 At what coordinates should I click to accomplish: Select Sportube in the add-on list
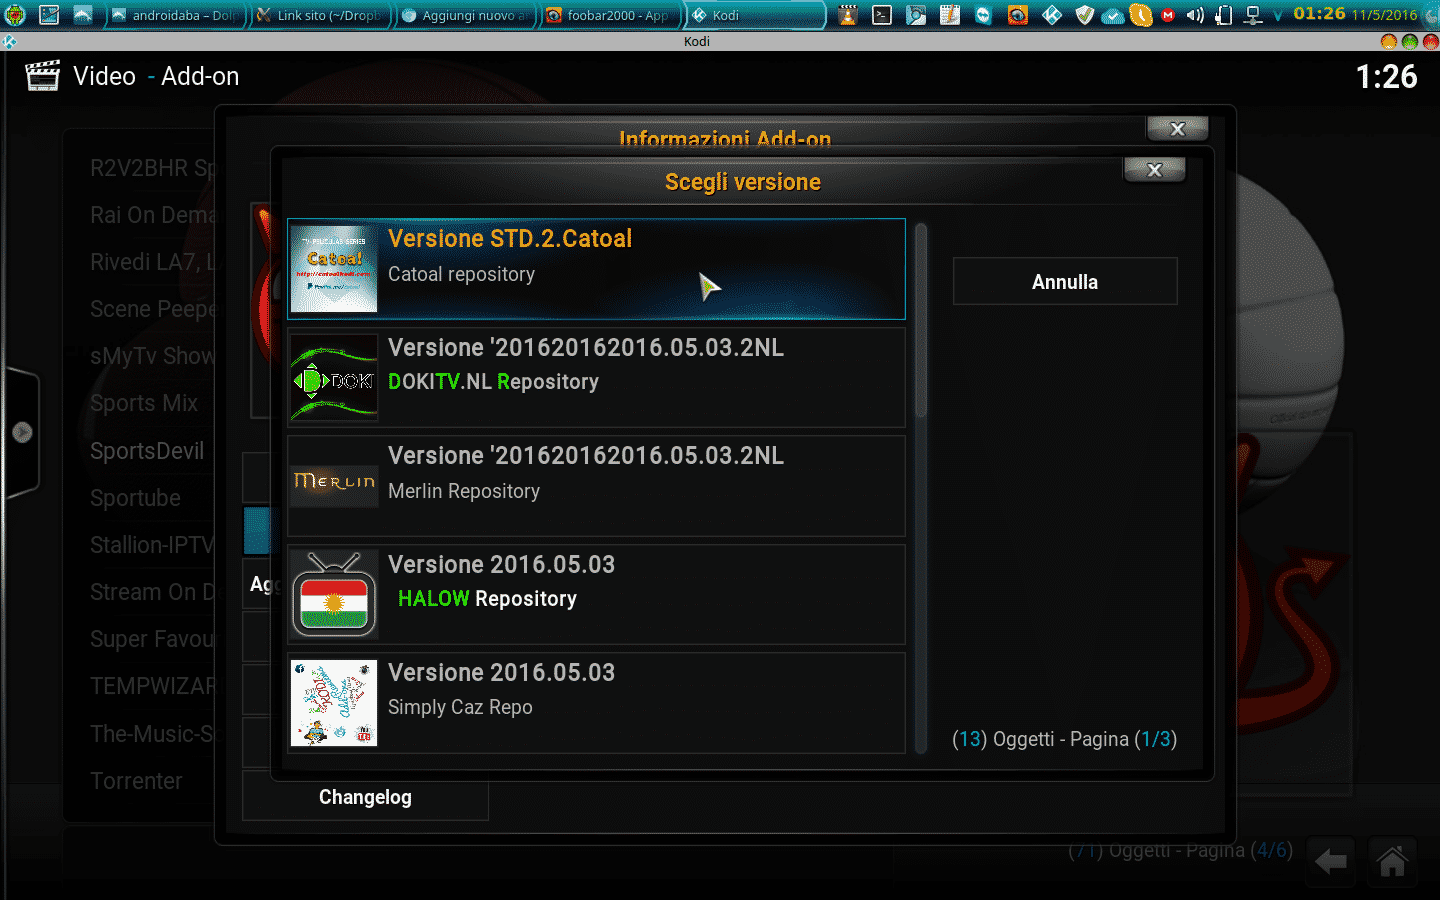(135, 498)
